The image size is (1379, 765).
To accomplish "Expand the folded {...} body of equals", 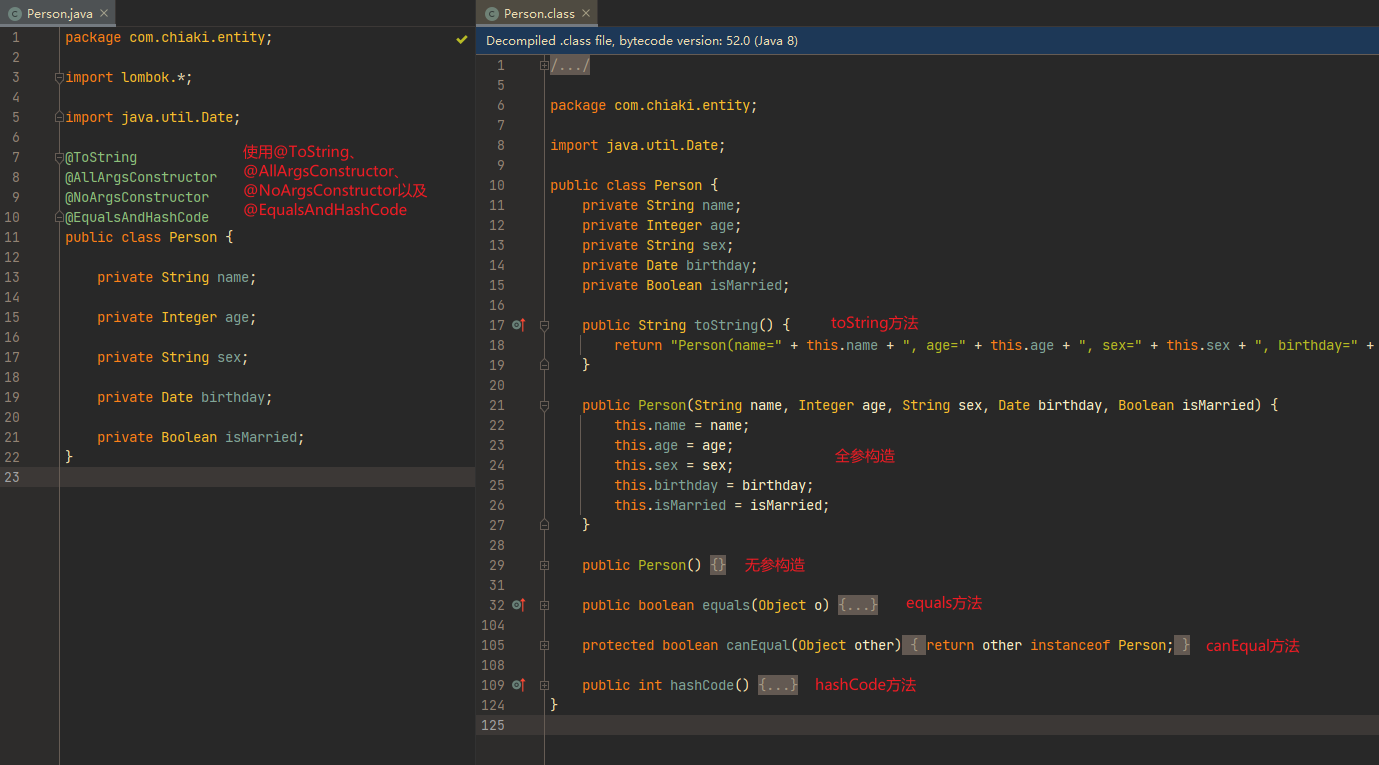I will pyautogui.click(x=857, y=605).
